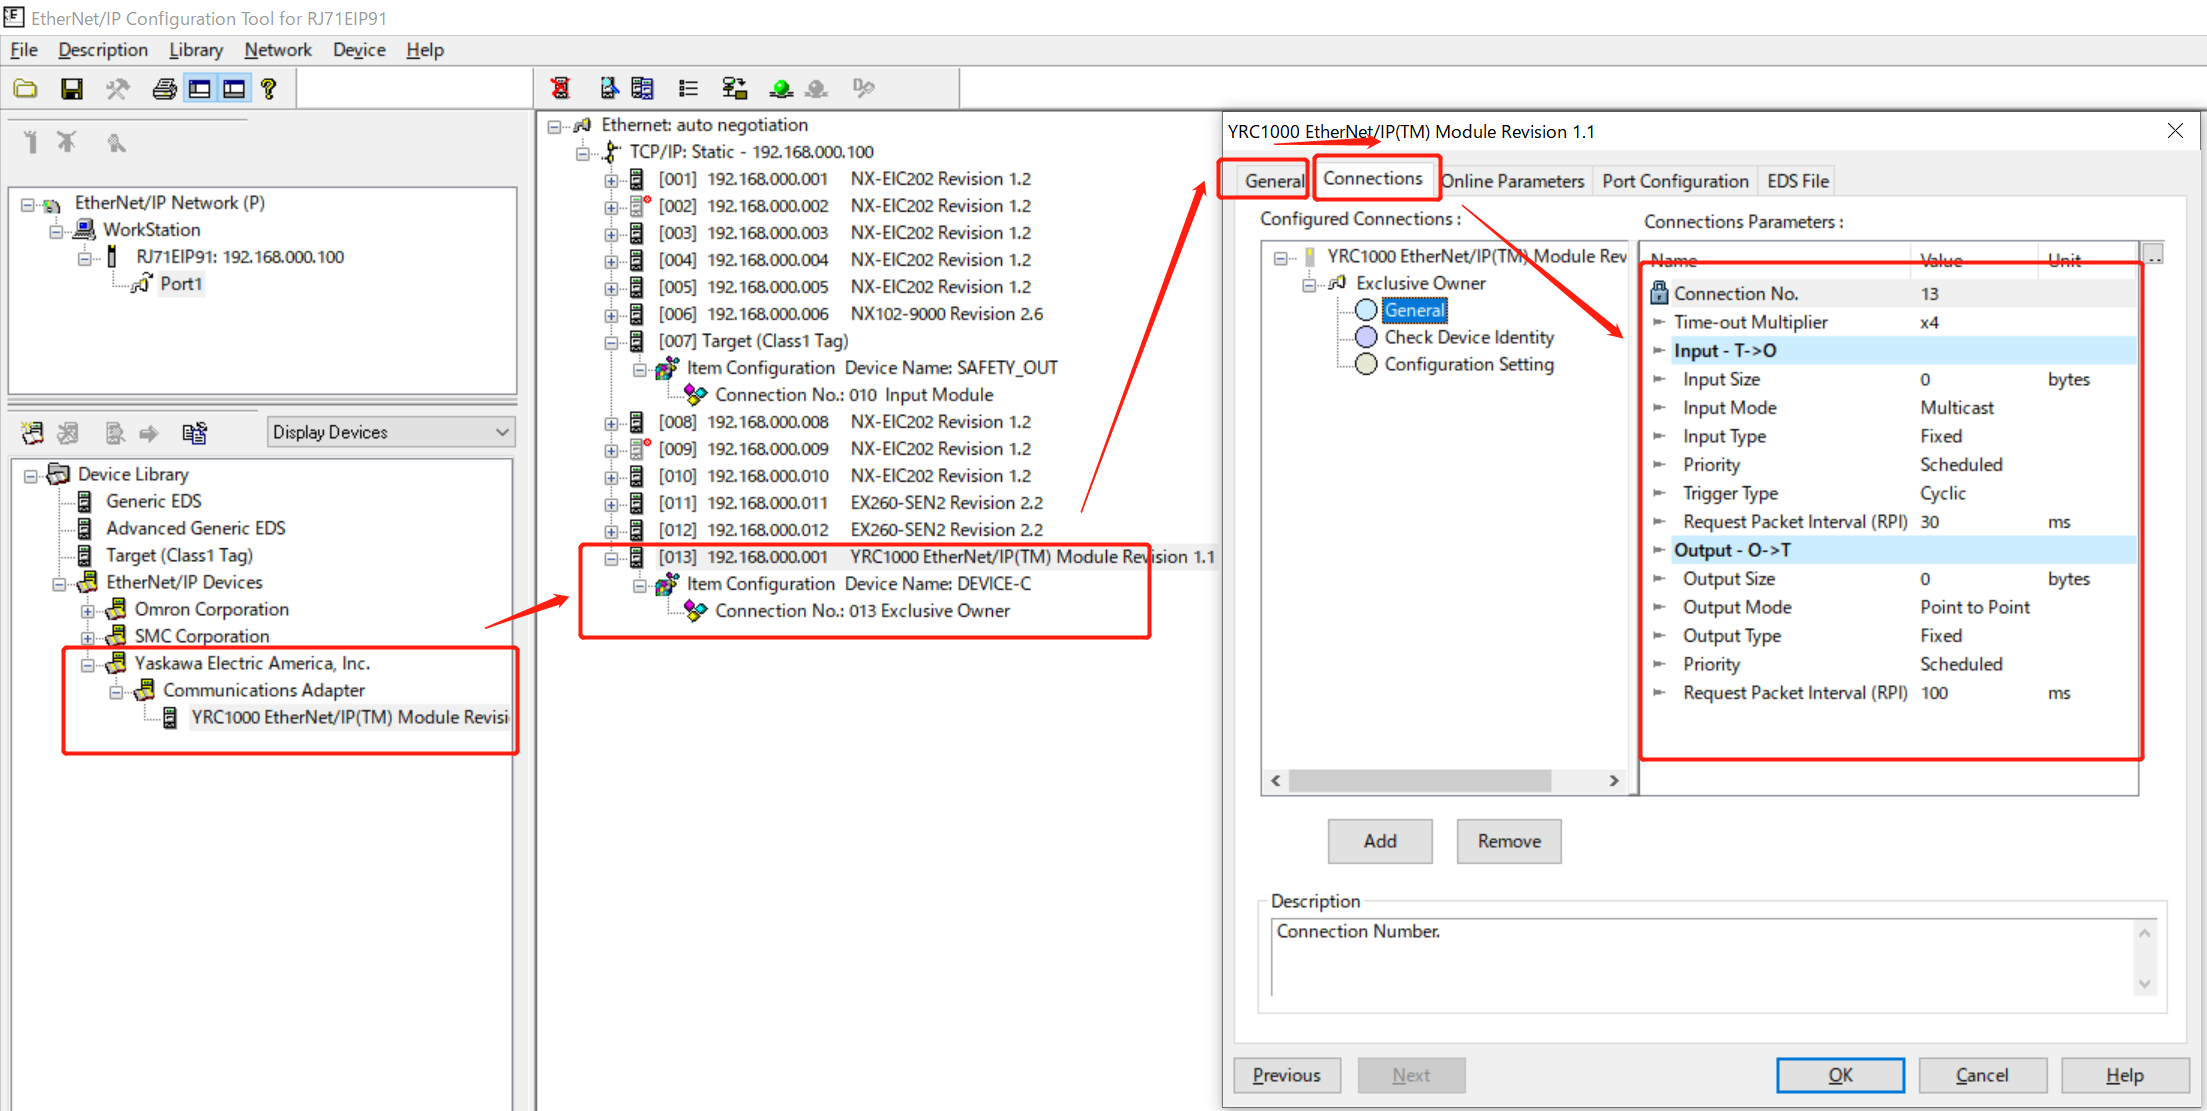
Task: Switch to the Online Parameters tab
Action: pyautogui.click(x=1512, y=181)
